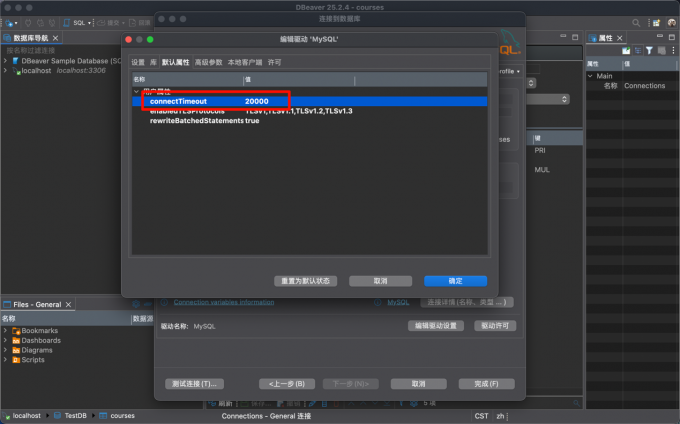Image resolution: width=680 pixels, height=424 pixels.
Task: Toggle funnel filter icon in 属性 panel
Action: point(649,51)
